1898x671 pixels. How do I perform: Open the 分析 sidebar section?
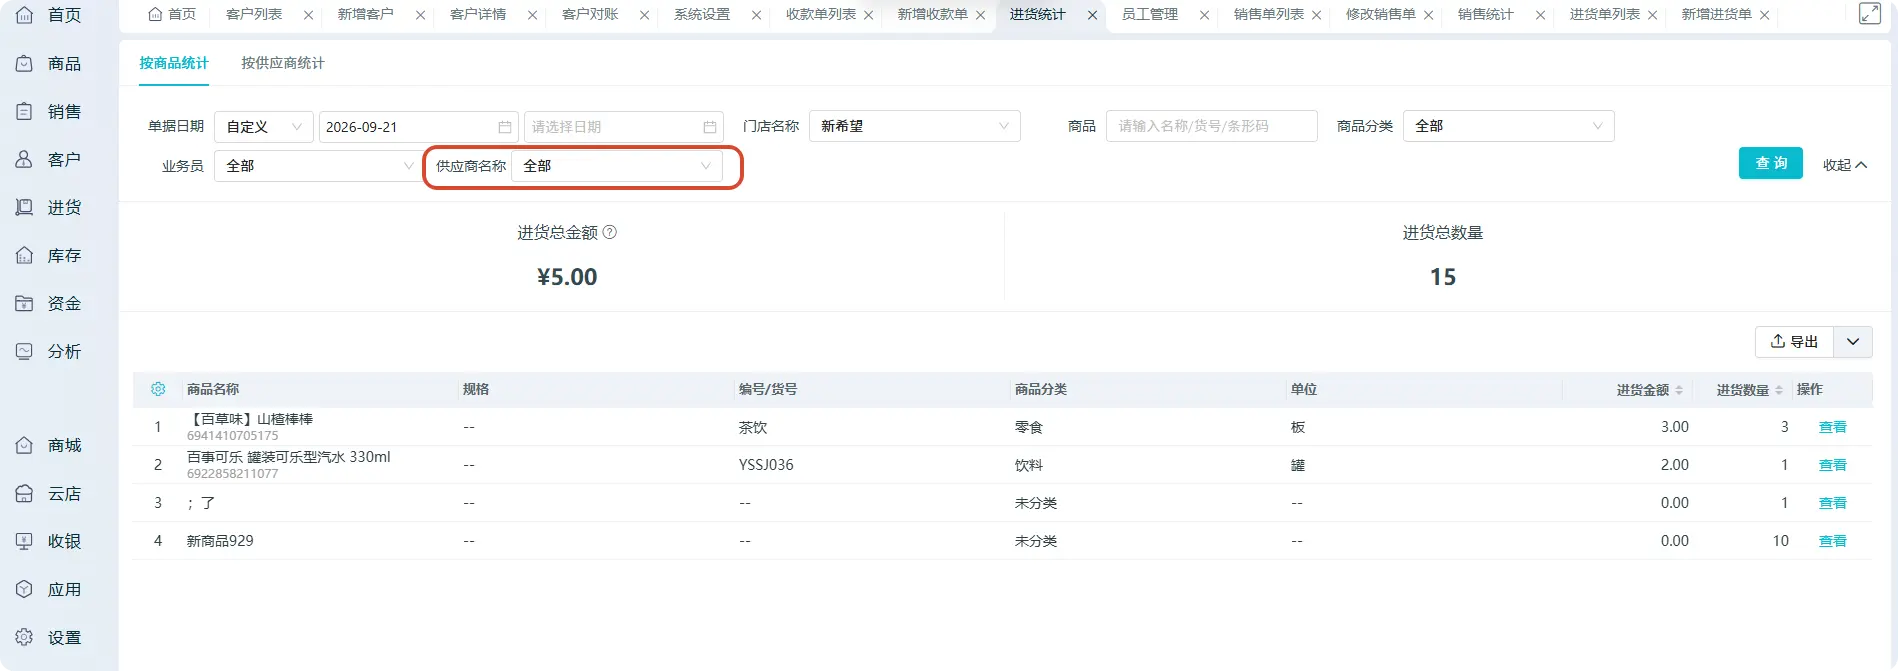(50, 352)
